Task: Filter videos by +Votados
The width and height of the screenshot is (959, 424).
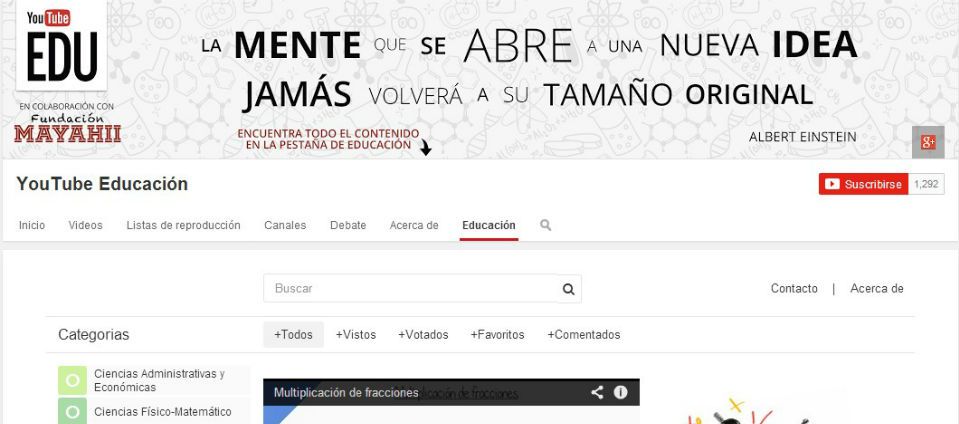Action: click(x=423, y=335)
